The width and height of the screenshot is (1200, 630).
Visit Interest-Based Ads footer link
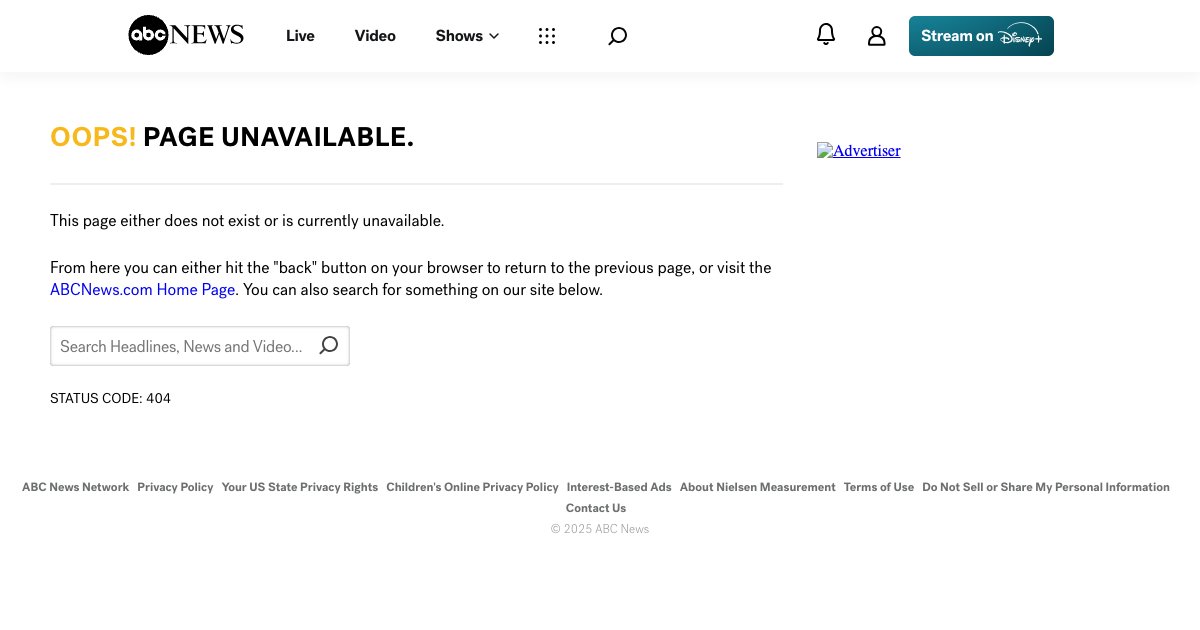[x=619, y=487]
